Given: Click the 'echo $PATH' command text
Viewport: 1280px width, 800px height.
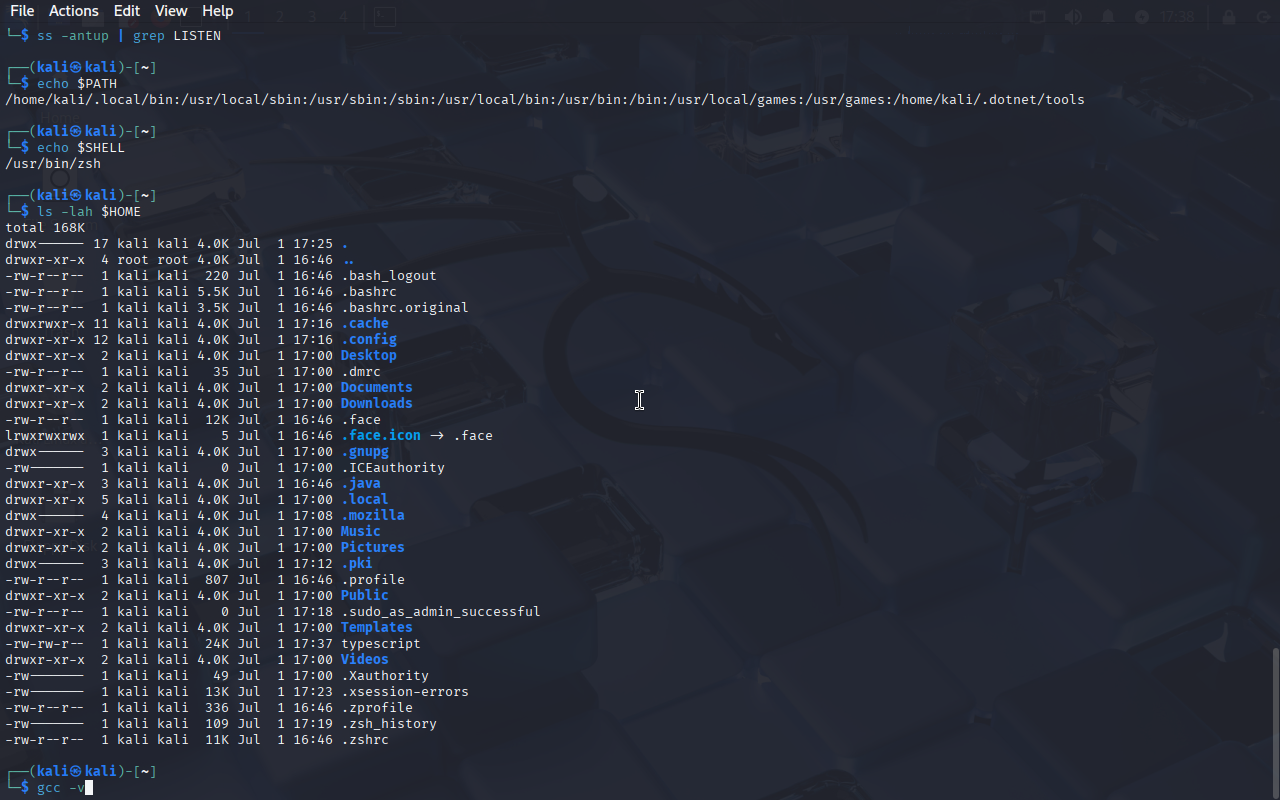Looking at the screenshot, I should pos(77,84).
